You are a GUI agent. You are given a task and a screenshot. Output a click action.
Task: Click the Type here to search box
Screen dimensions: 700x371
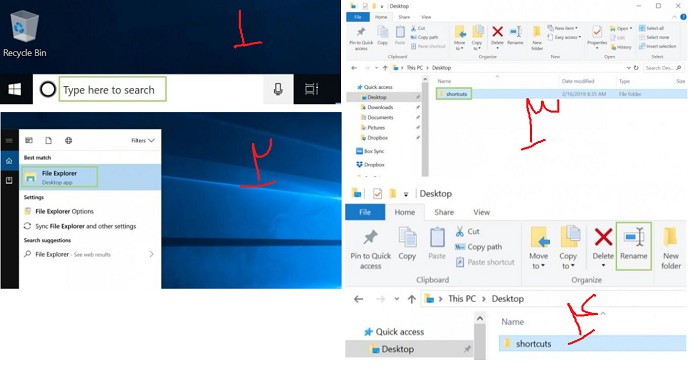point(112,89)
